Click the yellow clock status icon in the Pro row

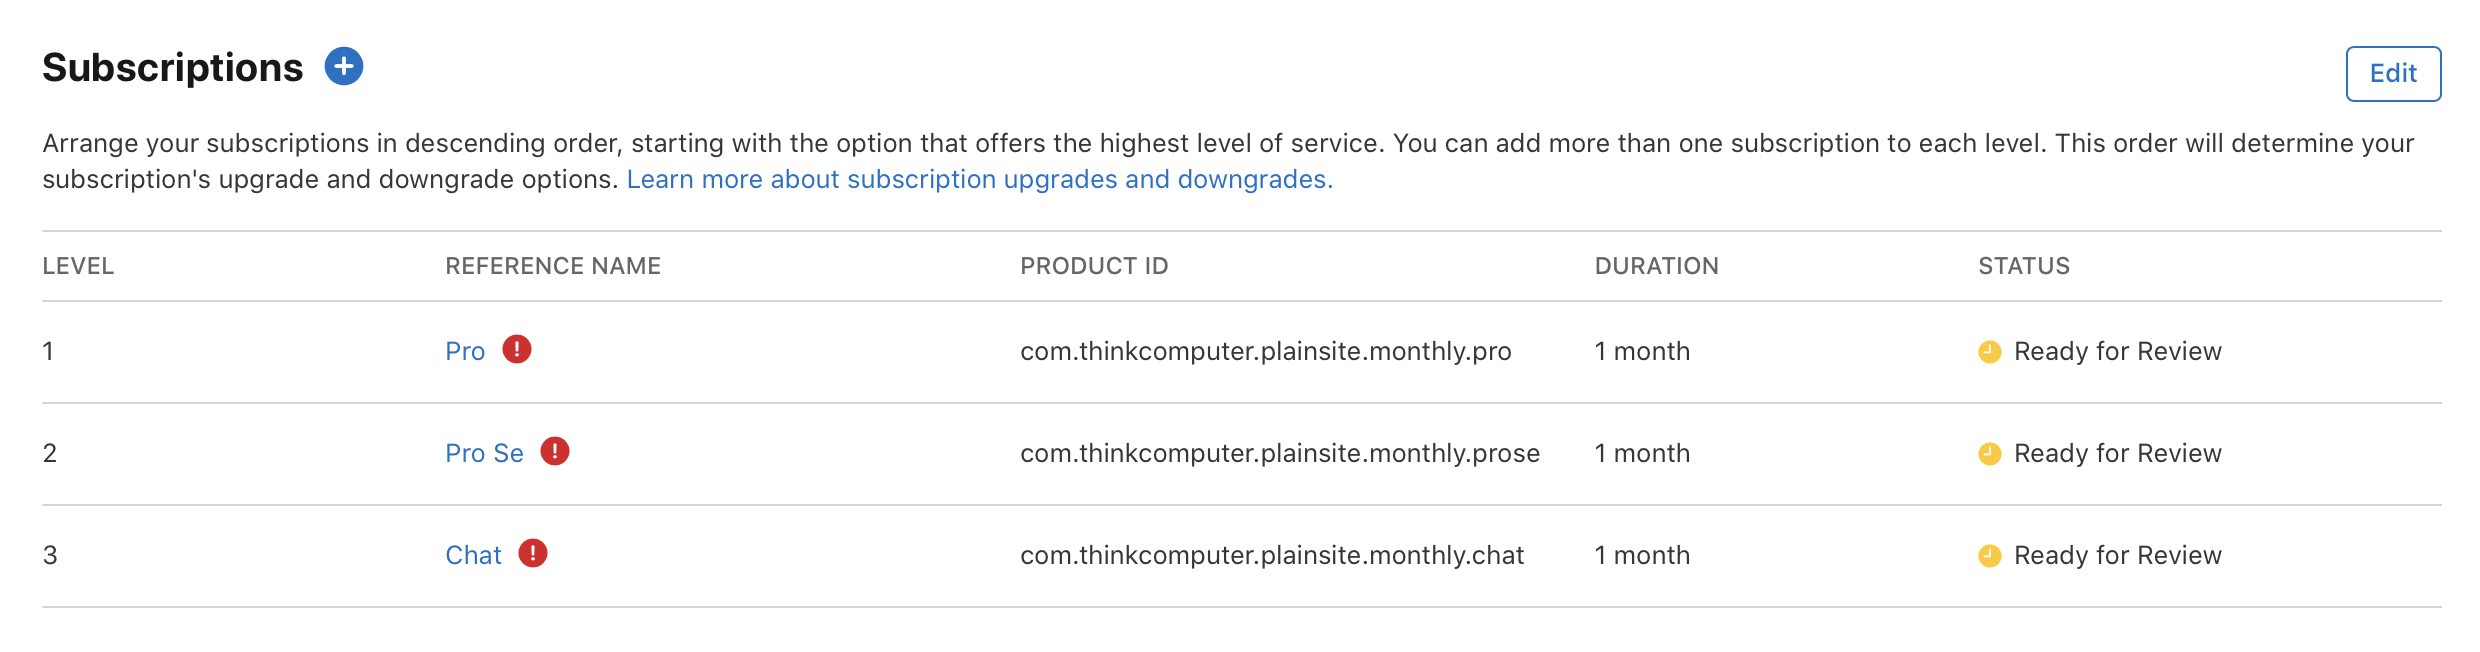coord(1990,352)
